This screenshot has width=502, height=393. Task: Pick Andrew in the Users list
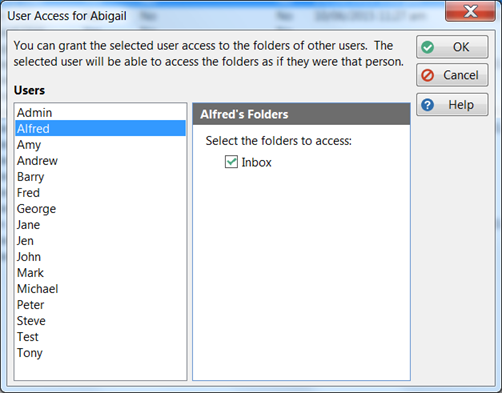[x=100, y=161]
